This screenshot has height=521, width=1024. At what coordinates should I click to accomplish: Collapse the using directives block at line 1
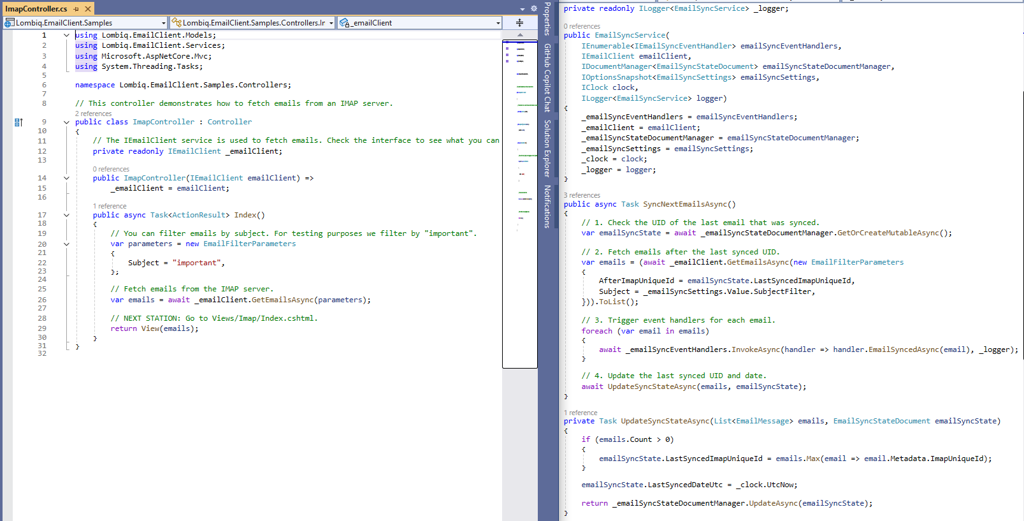[x=67, y=35]
